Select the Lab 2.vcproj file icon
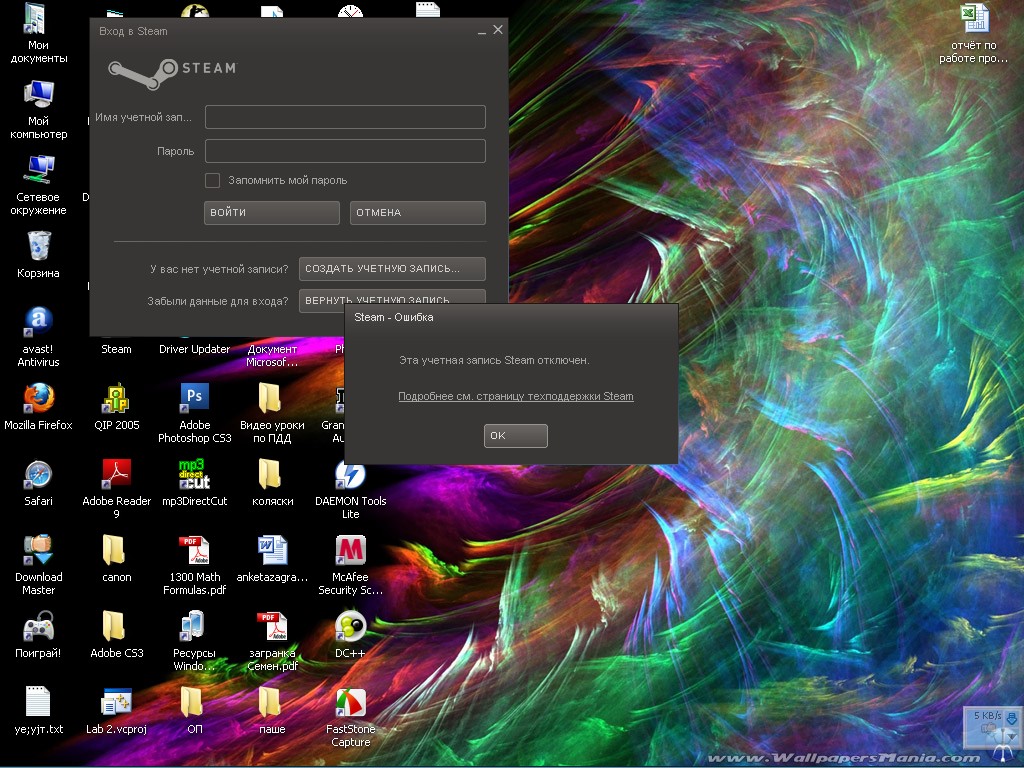This screenshot has width=1024, height=768. point(116,711)
